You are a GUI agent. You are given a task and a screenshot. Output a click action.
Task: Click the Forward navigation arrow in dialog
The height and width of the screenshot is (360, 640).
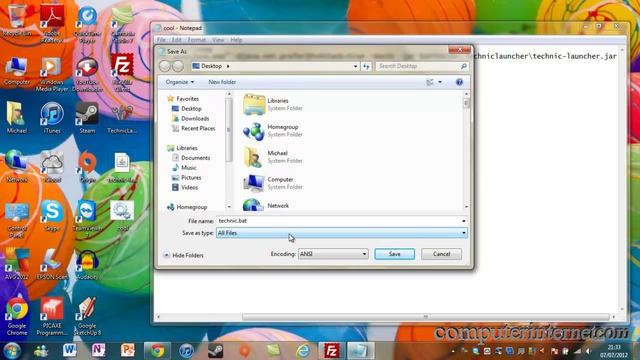point(178,66)
